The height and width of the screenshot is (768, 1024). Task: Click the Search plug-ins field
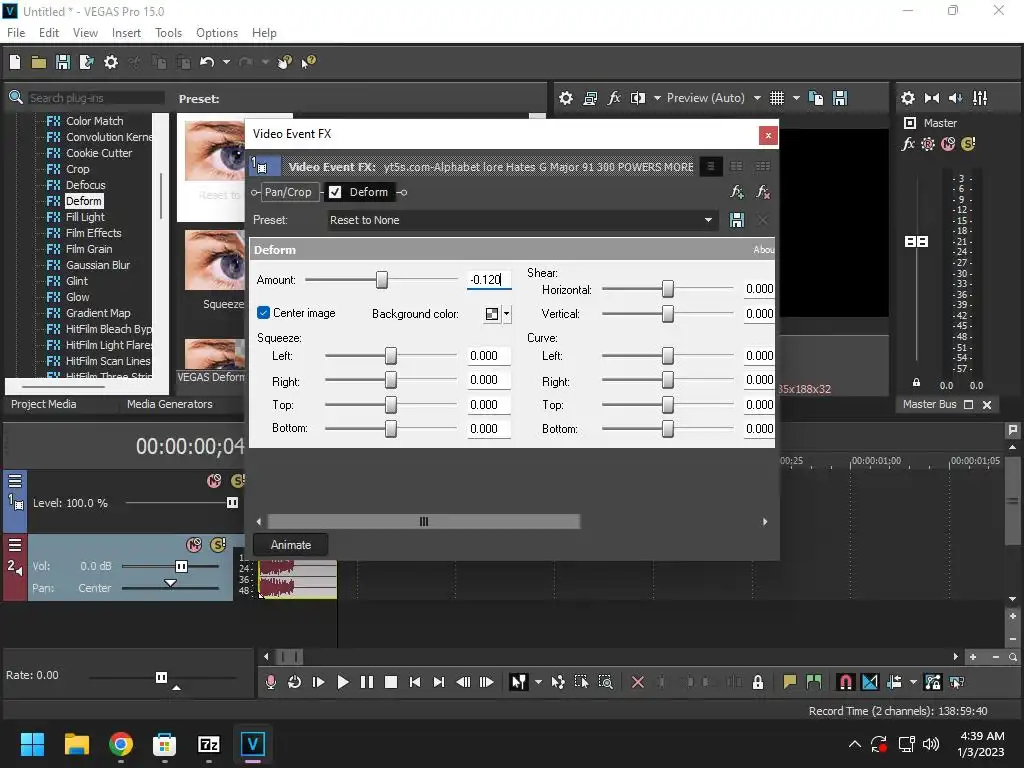point(95,97)
